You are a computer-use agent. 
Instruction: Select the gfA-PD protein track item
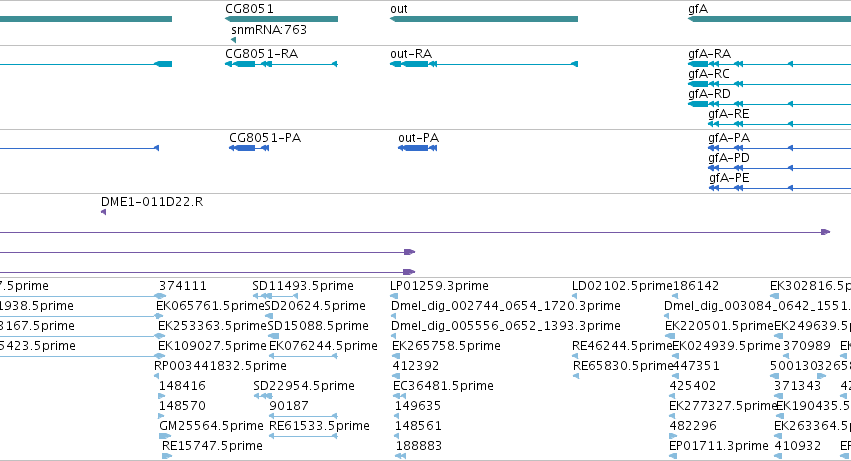(x=779, y=168)
